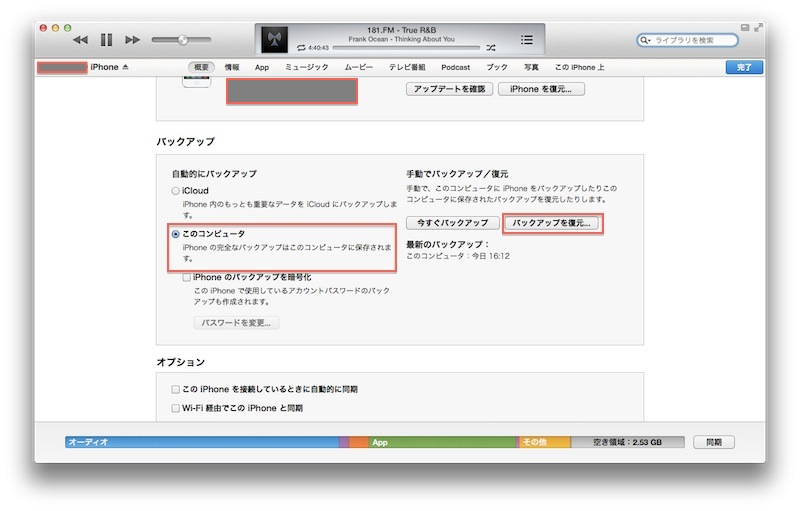This screenshot has height=511, width=800.
Task: Click the library search field
Action: click(x=687, y=40)
